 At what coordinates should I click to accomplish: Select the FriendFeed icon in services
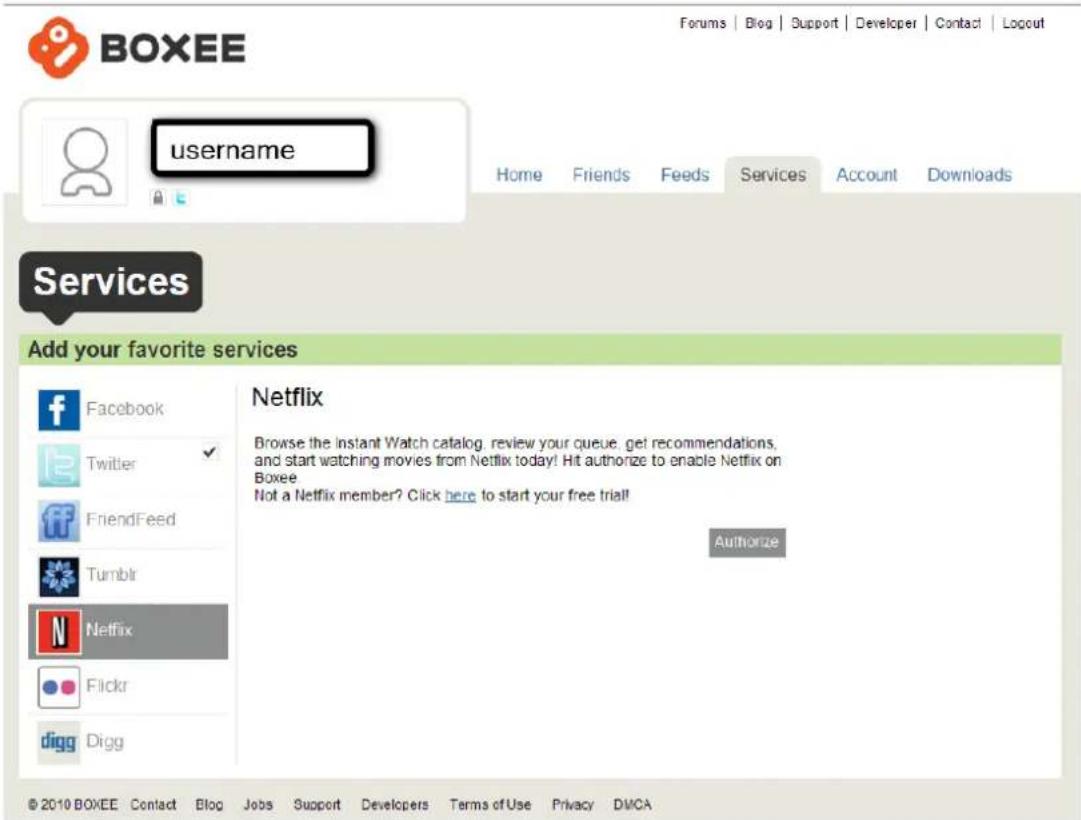[59, 521]
